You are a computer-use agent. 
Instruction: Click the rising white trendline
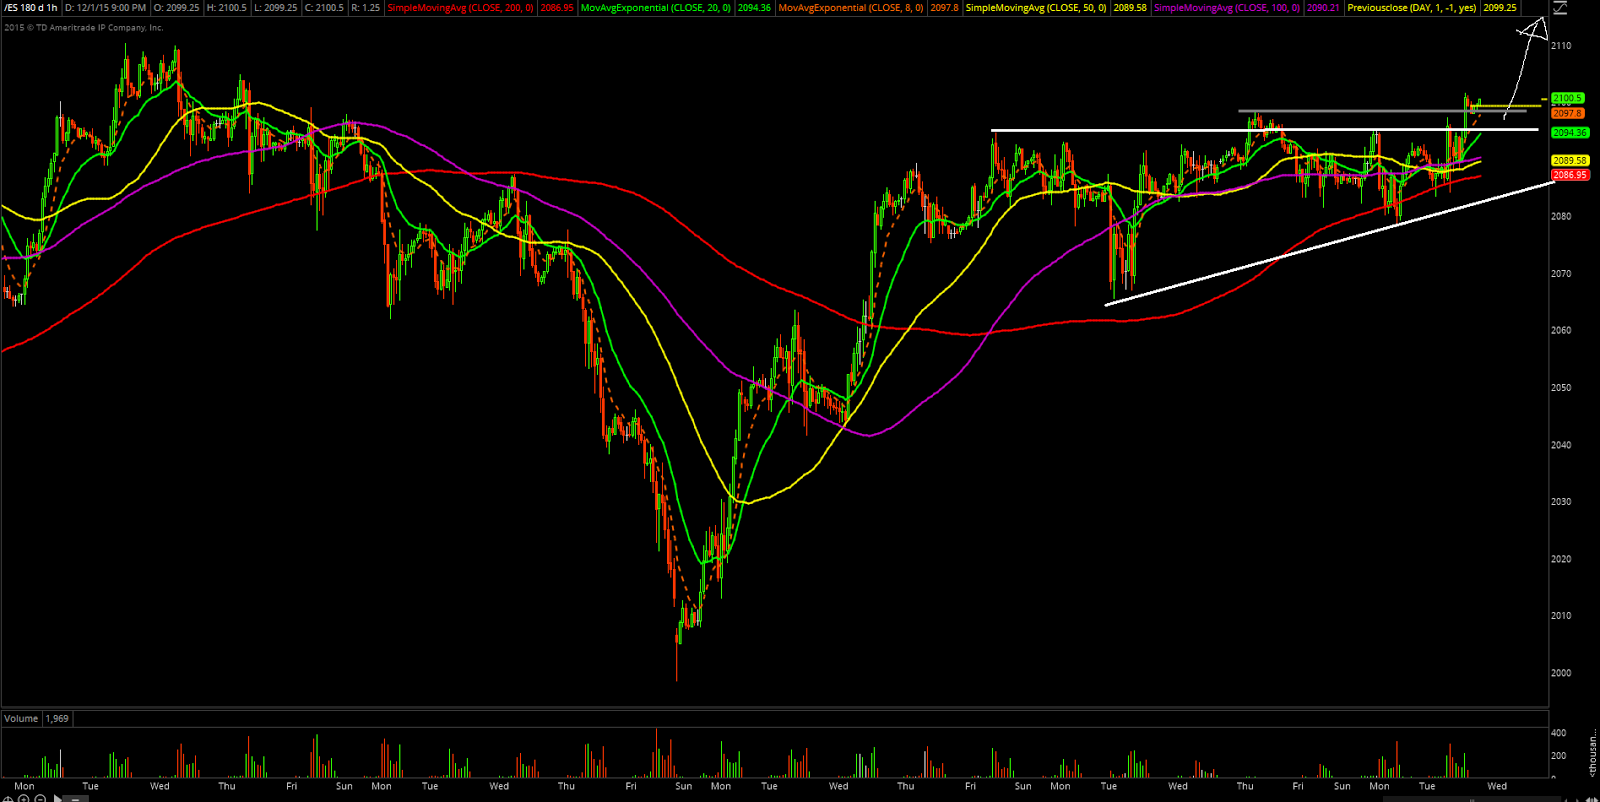click(1330, 243)
